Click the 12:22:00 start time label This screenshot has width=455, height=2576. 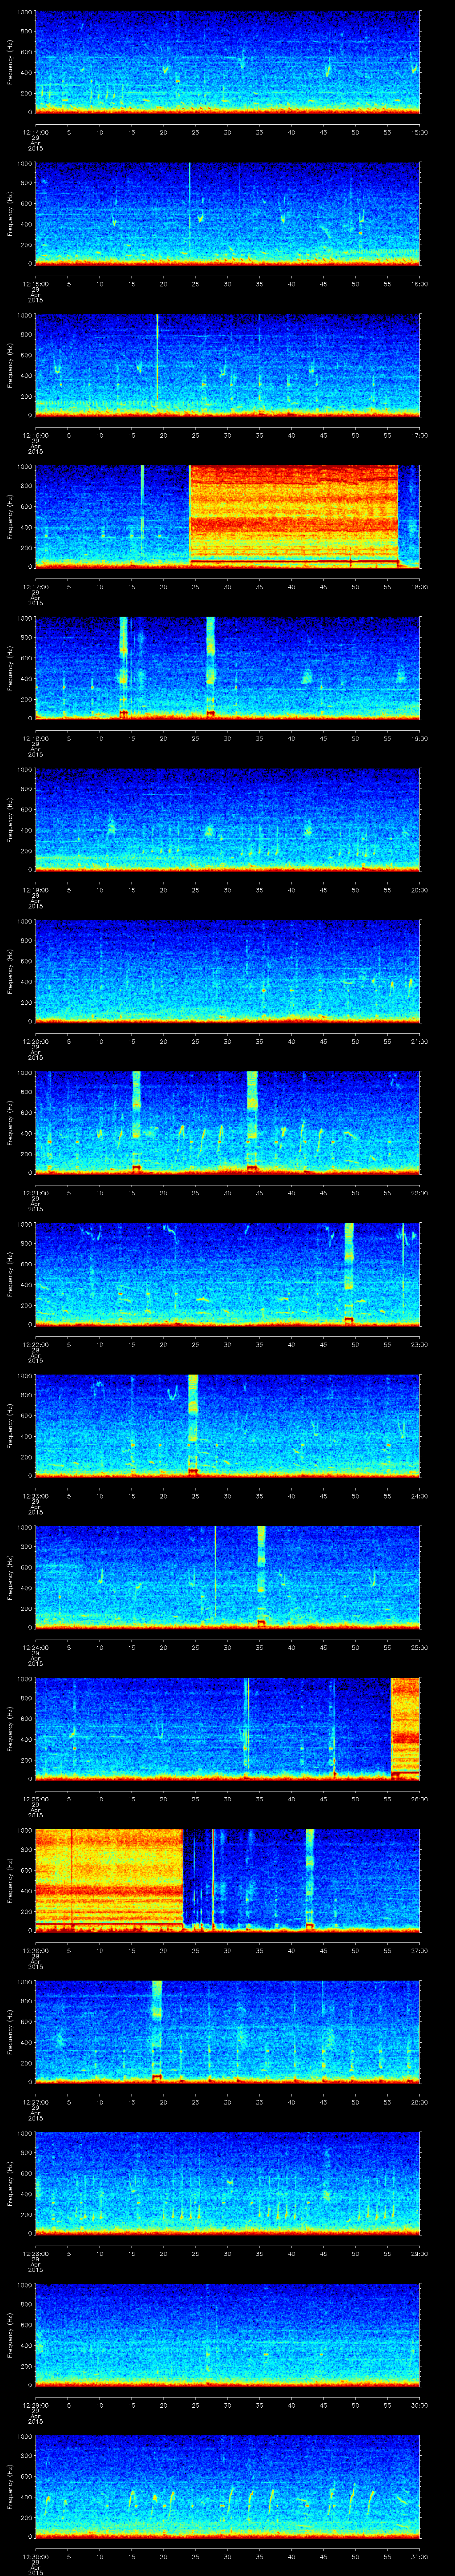(x=35, y=1344)
